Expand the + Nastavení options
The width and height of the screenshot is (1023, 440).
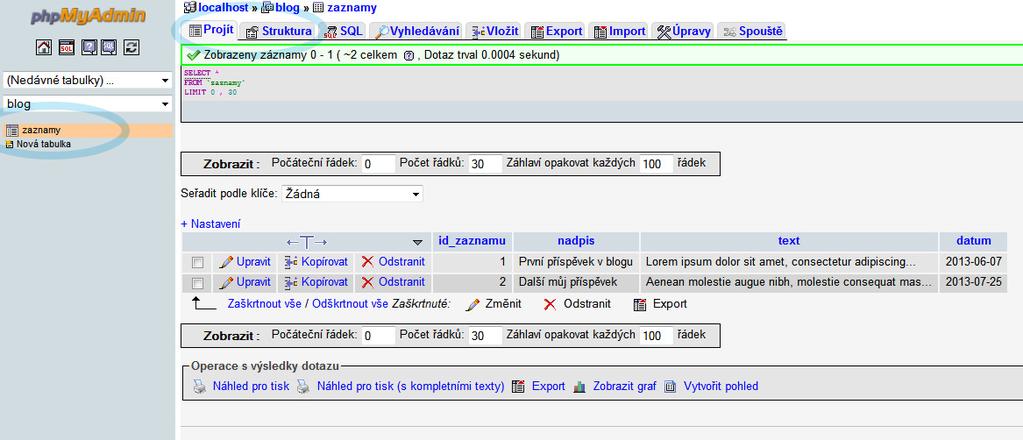click(x=210, y=224)
